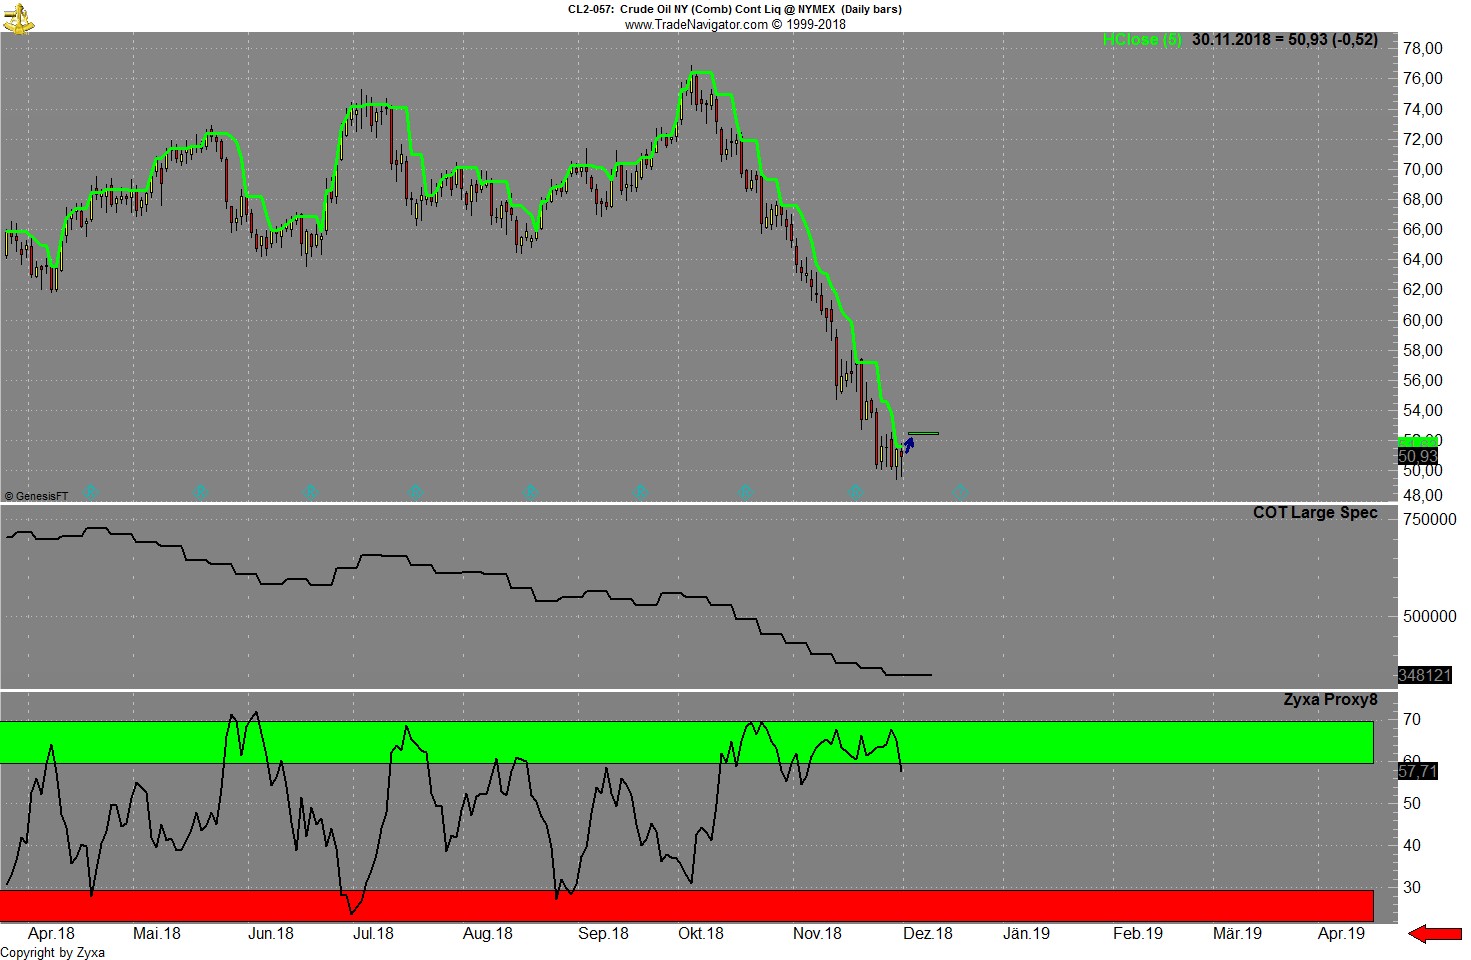Click the Dez.18 date label
Viewport: 1471px width, 960px height.
click(928, 934)
